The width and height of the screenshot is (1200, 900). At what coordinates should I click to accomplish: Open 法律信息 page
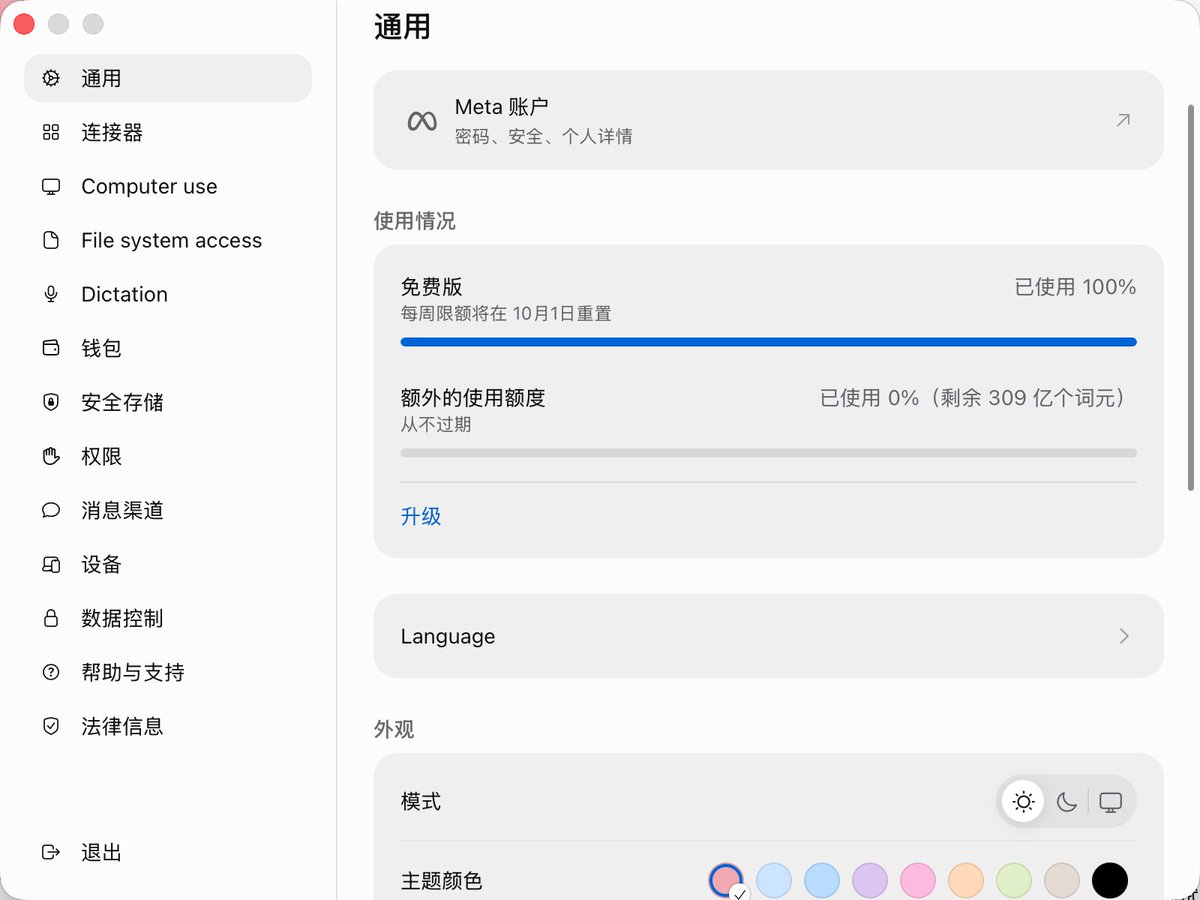click(168, 726)
